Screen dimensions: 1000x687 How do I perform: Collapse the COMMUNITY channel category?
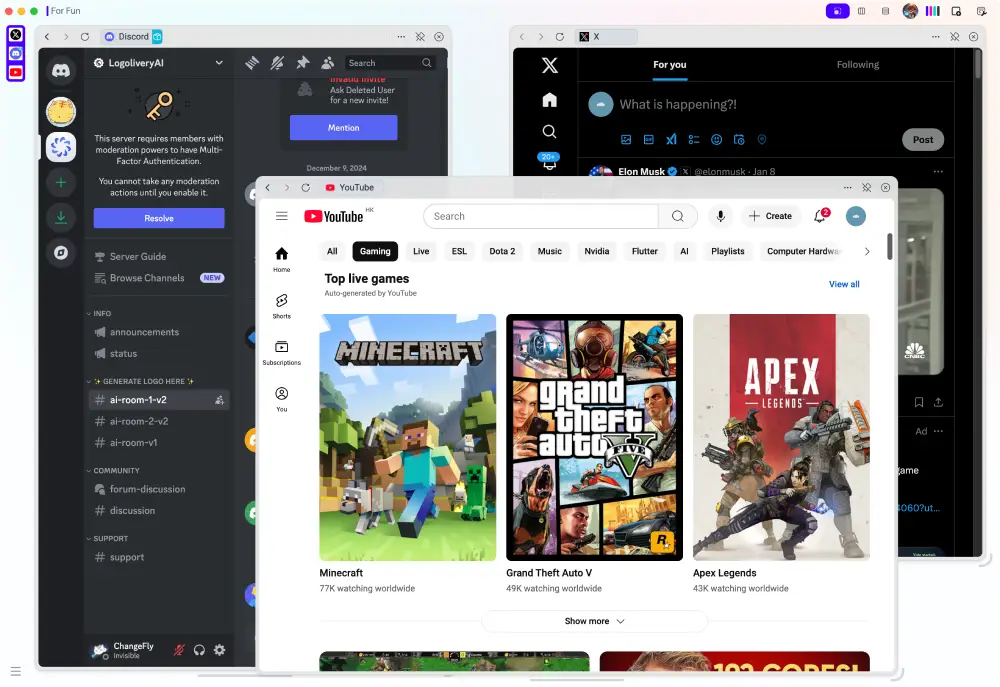coord(116,470)
